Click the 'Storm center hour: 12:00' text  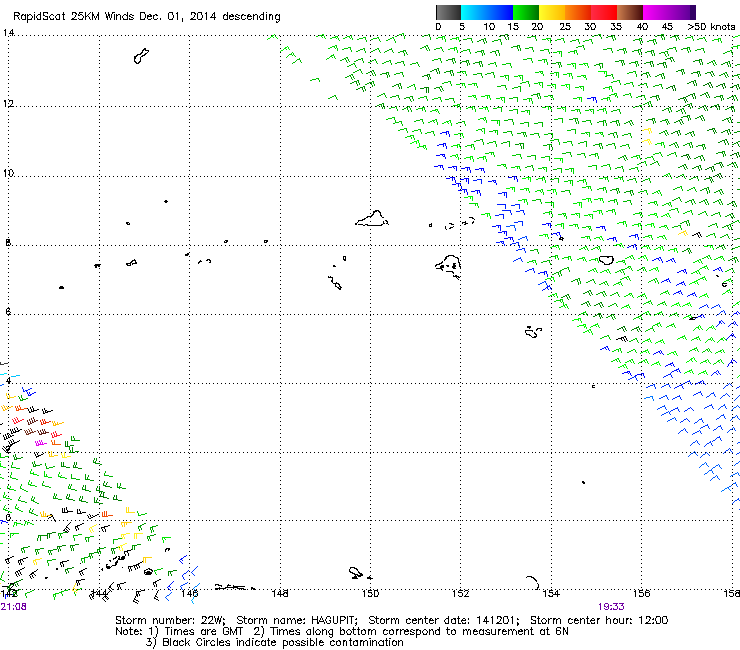tap(599, 620)
